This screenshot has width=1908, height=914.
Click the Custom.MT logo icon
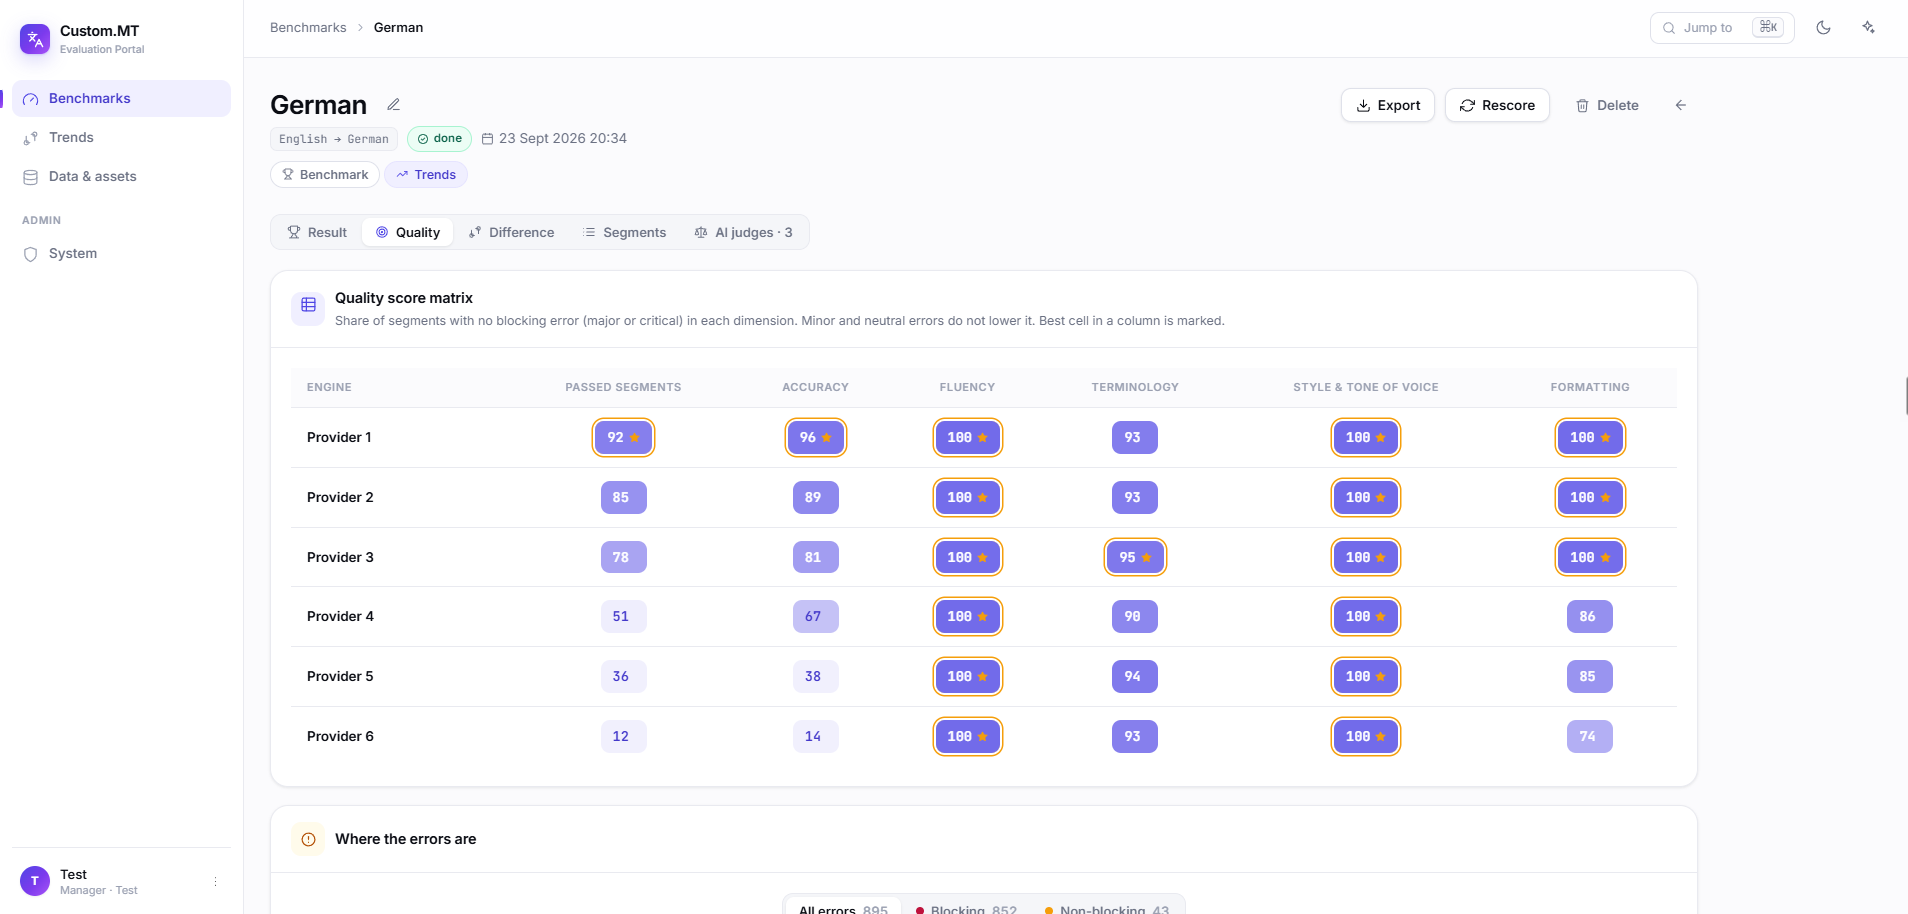click(35, 39)
